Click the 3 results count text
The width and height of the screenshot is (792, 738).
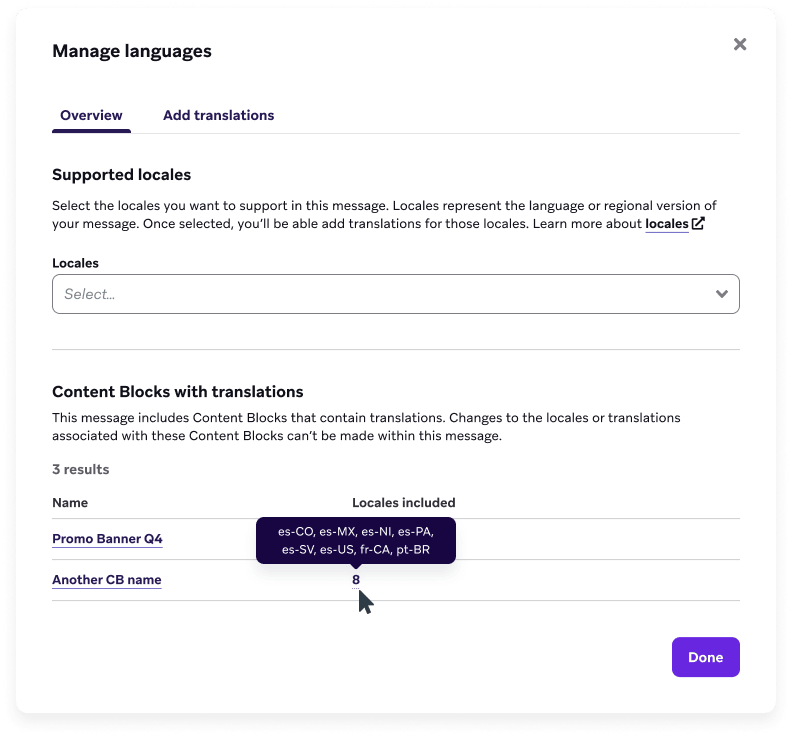[81, 469]
